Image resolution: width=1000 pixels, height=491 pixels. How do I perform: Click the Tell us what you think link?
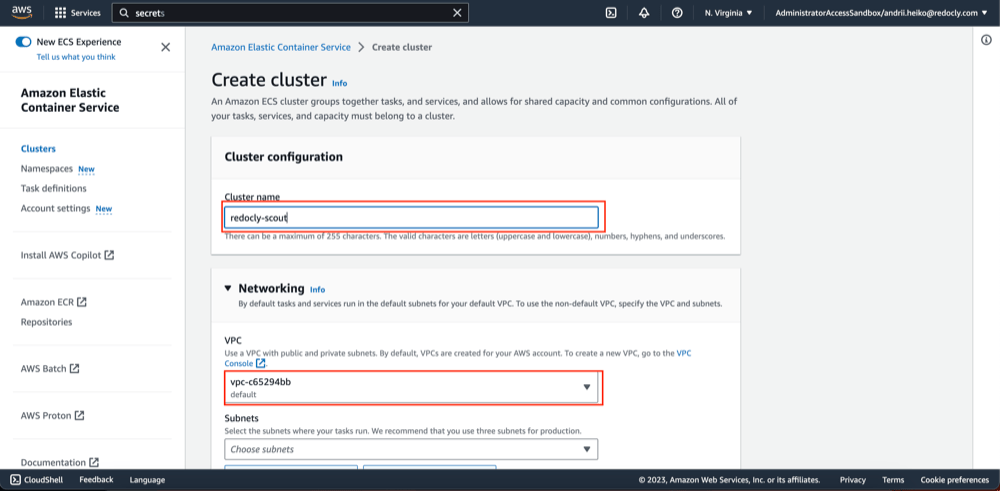click(x=76, y=57)
